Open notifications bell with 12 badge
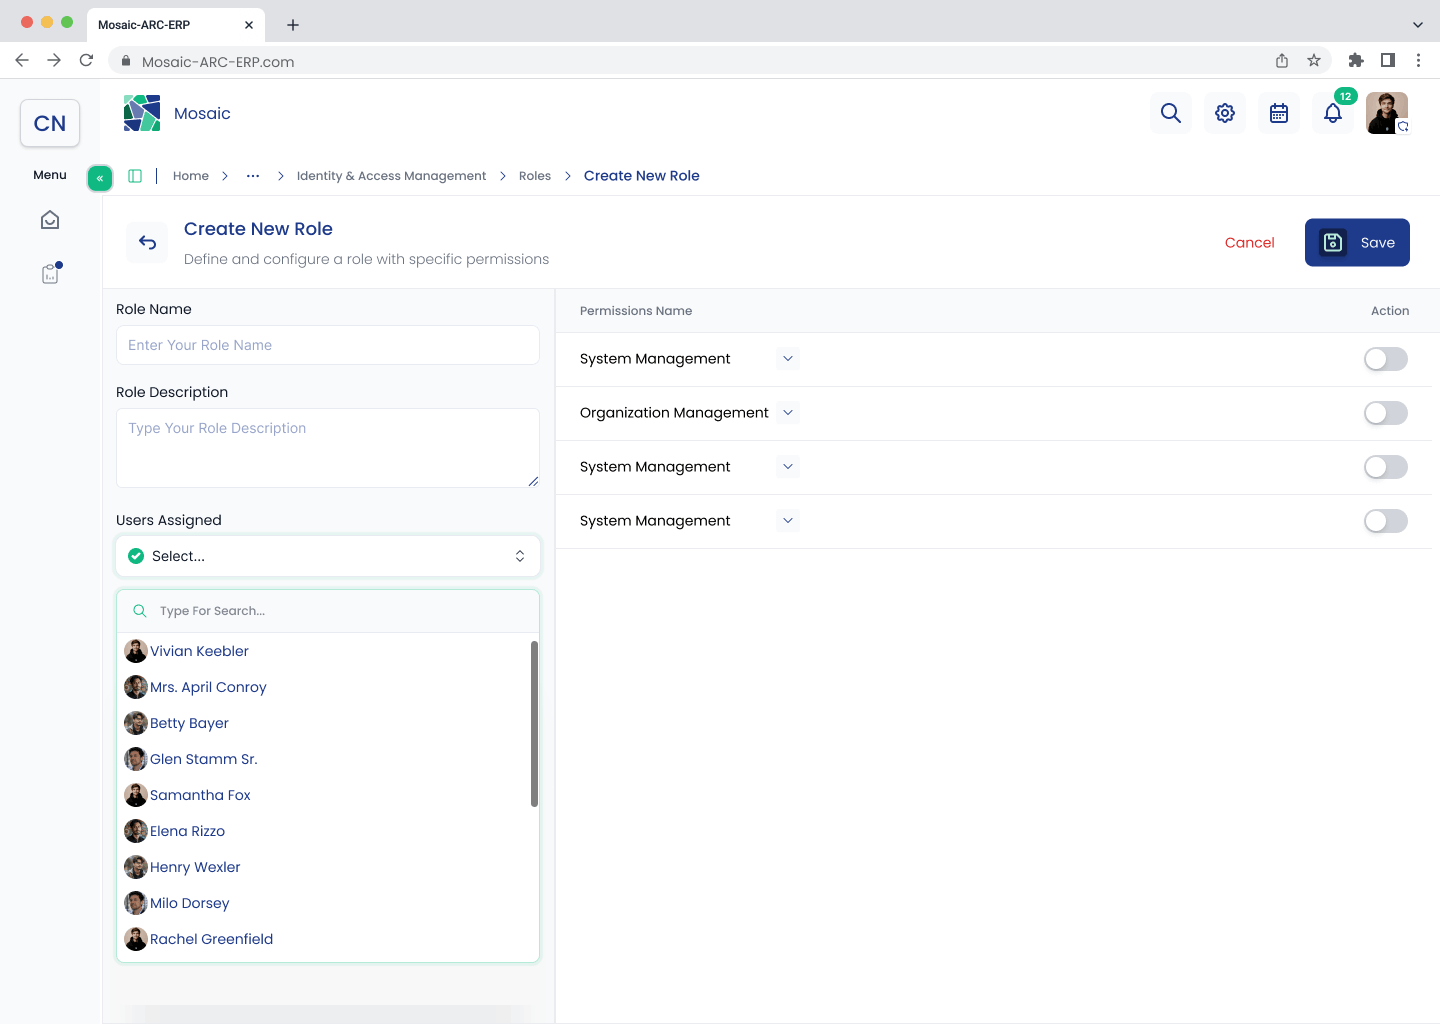The width and height of the screenshot is (1440, 1024). [1333, 113]
